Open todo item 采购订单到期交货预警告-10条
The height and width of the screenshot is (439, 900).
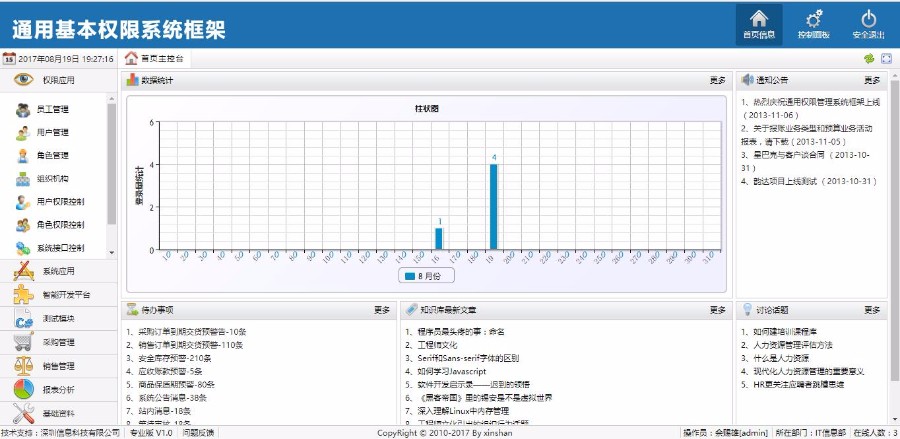[x=187, y=332]
